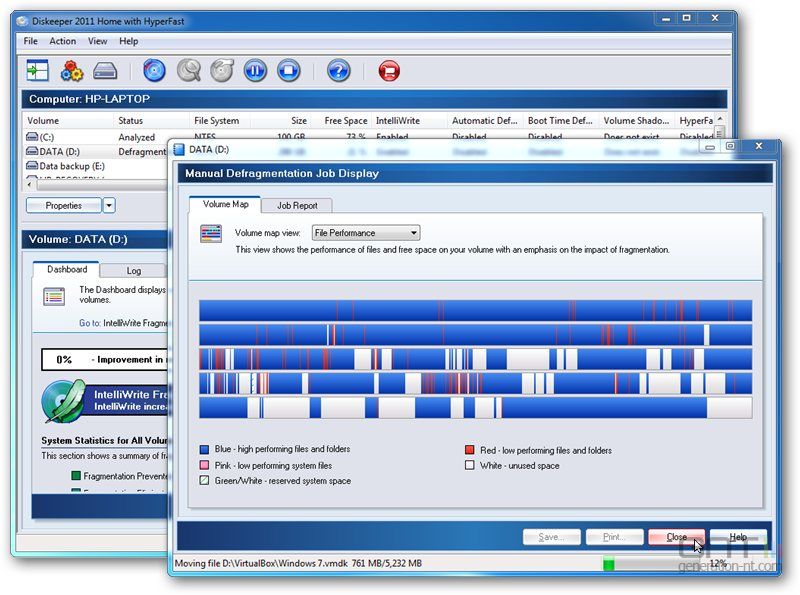The height and width of the screenshot is (595, 800).
Task: Sort by the Volume column header
Action: pyautogui.click(x=68, y=120)
